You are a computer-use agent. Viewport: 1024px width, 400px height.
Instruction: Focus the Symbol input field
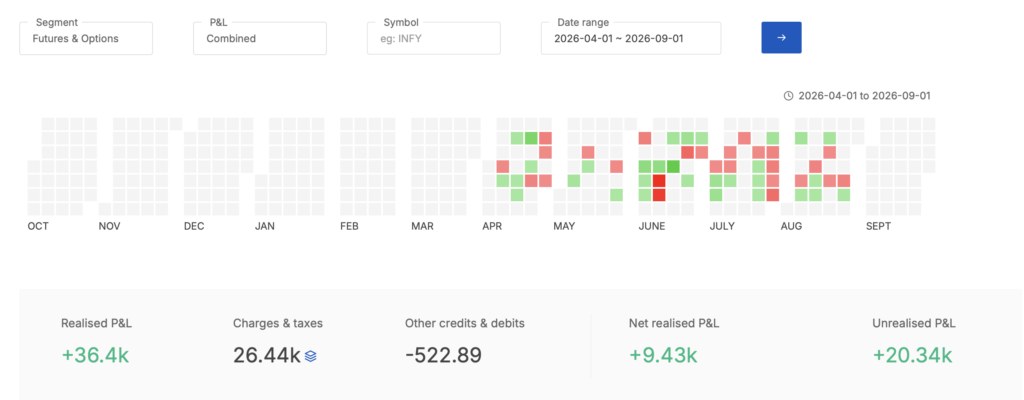point(434,39)
